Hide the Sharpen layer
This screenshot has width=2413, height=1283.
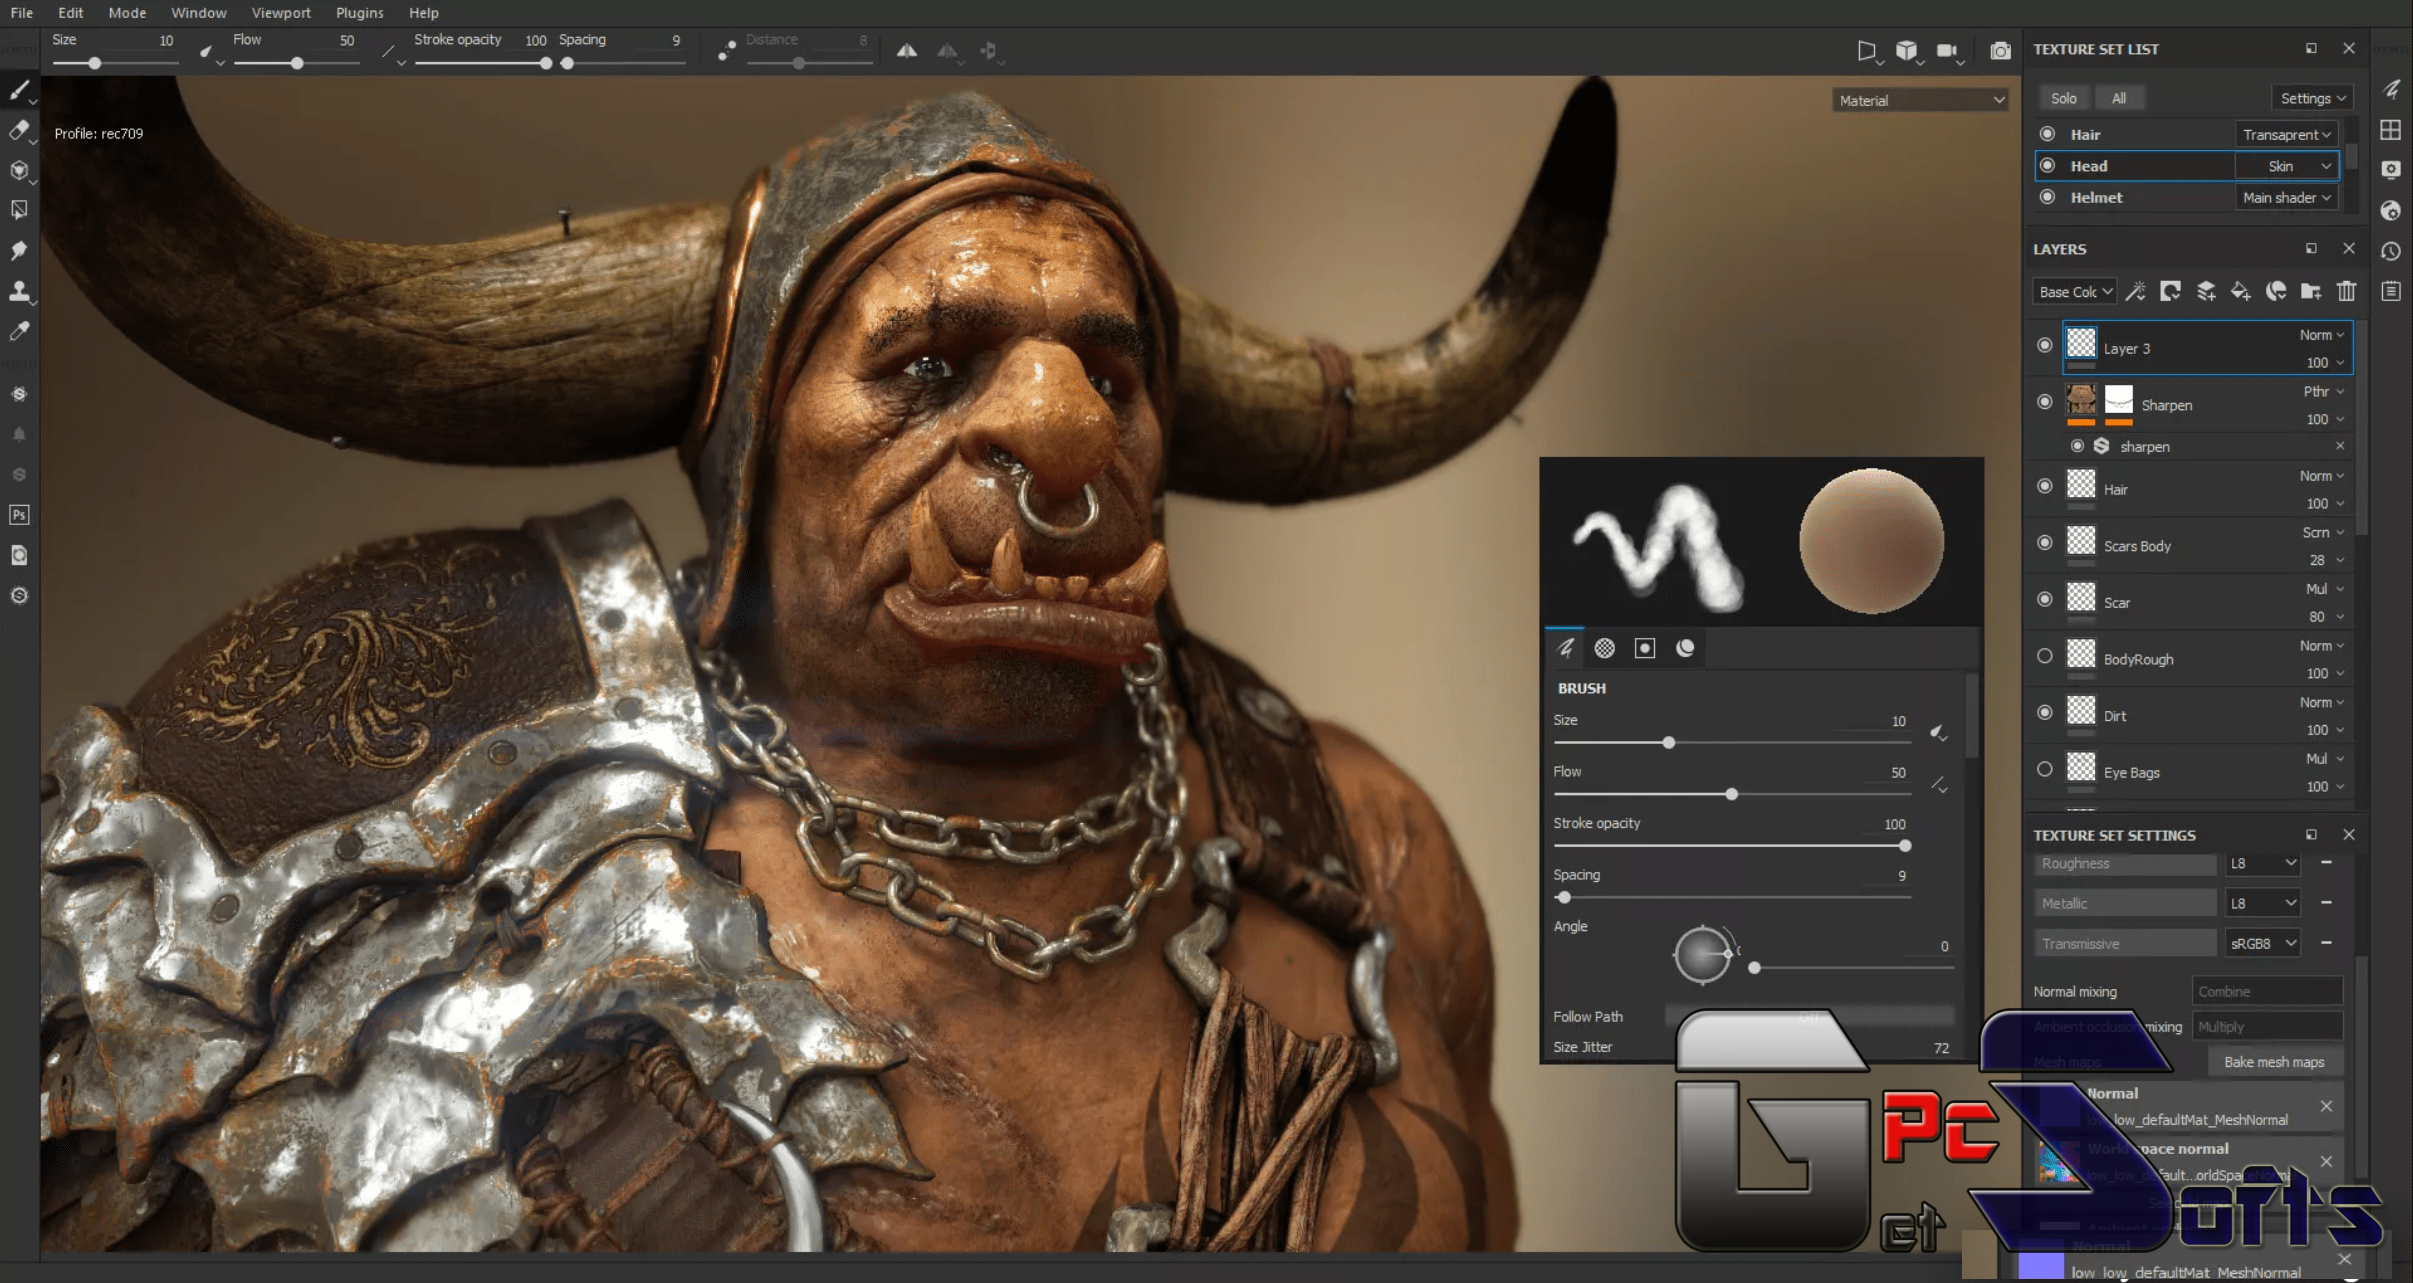tap(2045, 402)
